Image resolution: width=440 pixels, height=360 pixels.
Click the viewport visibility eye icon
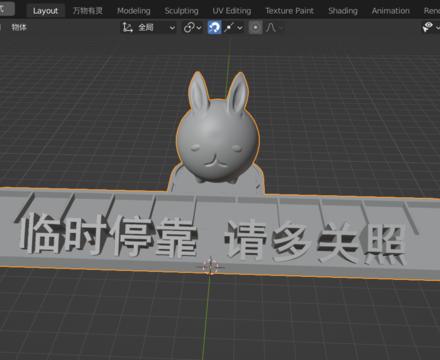click(x=427, y=27)
